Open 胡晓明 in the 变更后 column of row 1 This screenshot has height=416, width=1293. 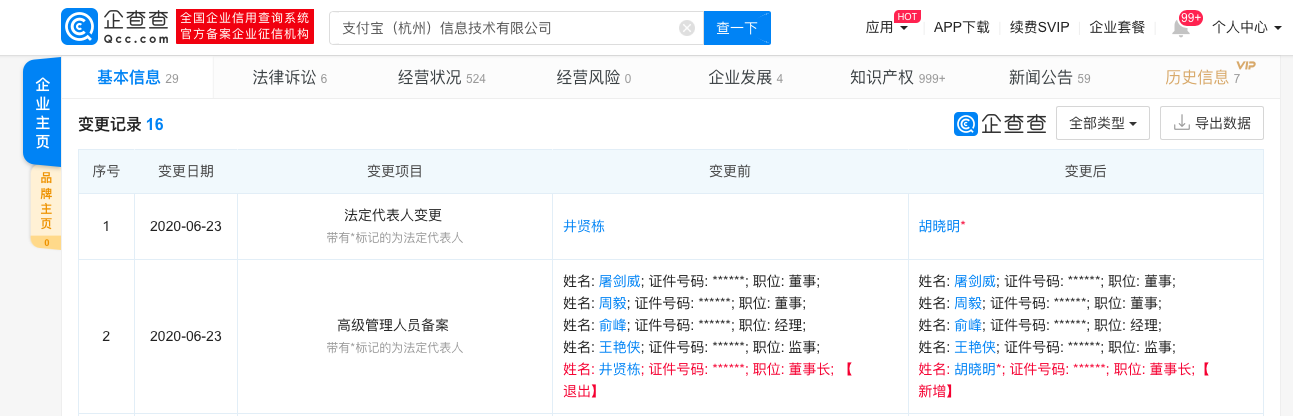pyautogui.click(x=939, y=226)
